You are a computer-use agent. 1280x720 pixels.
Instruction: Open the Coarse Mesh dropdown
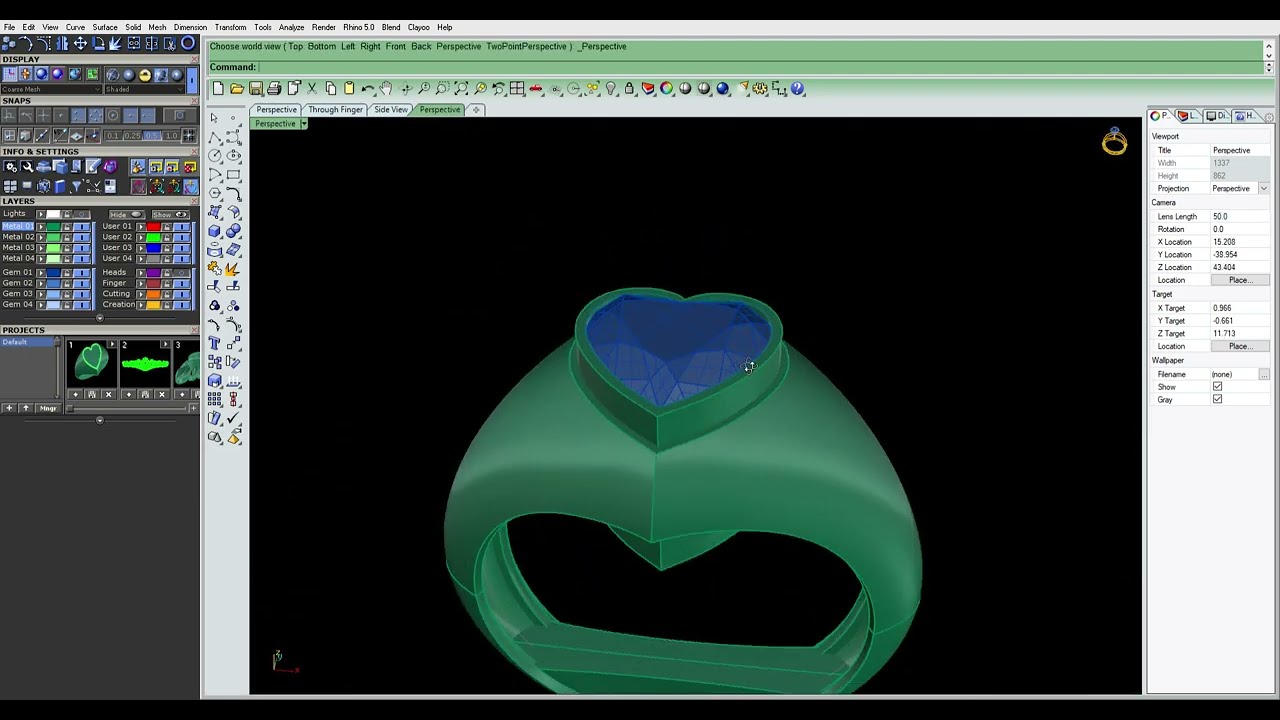[x=52, y=89]
